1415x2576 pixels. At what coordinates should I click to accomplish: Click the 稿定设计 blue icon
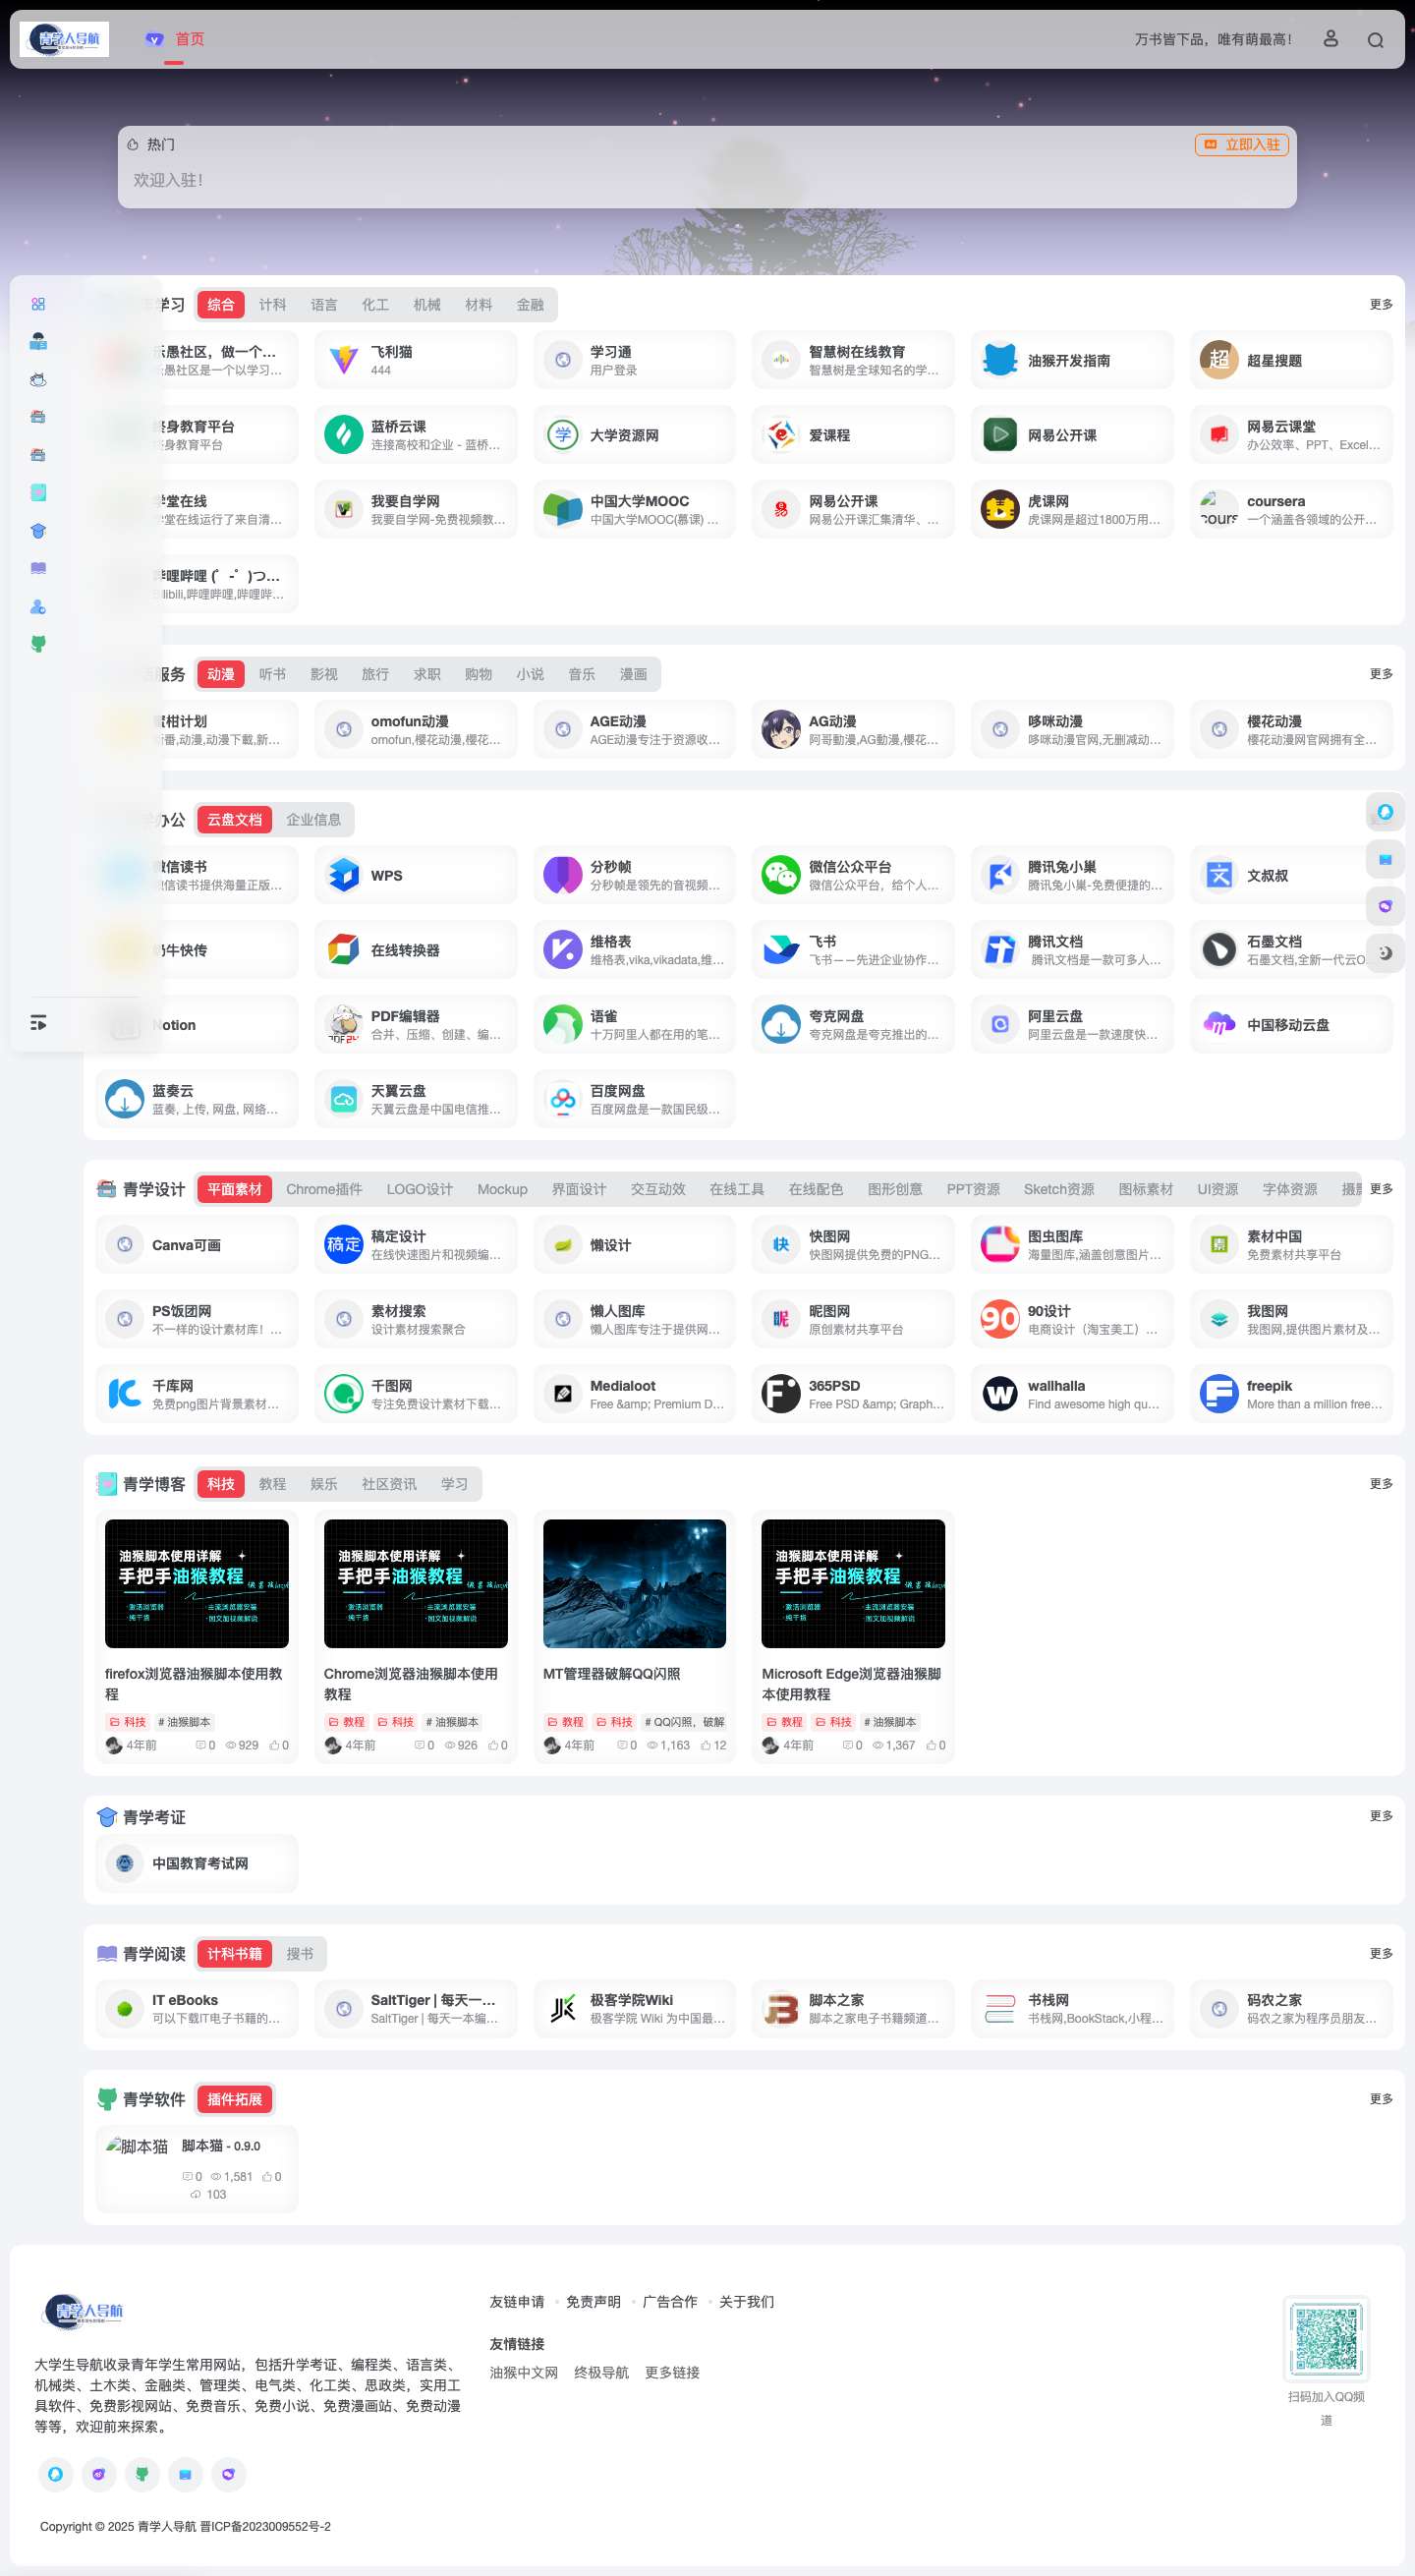343,1245
